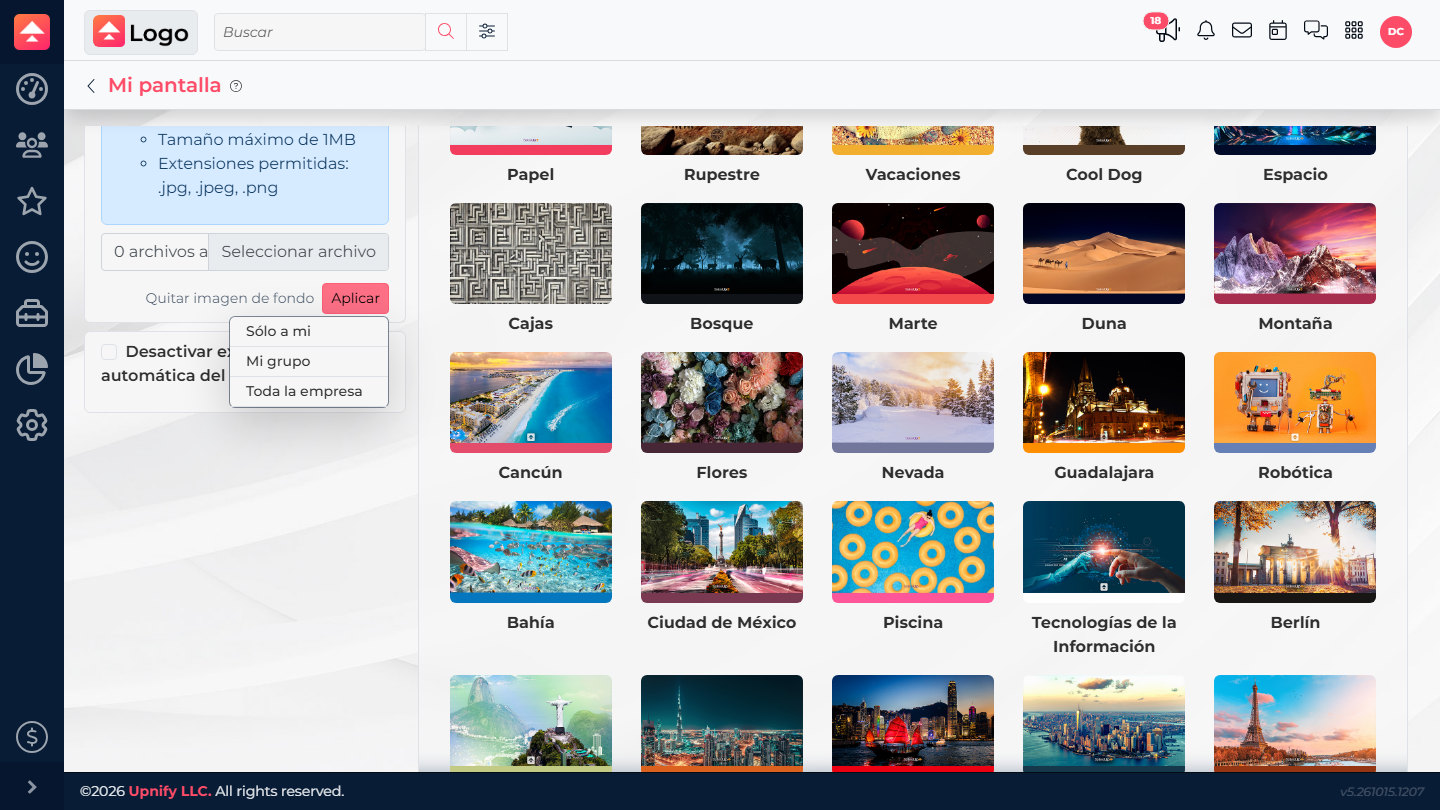Open the Upnify home icon in sidebar

[x=32, y=32]
